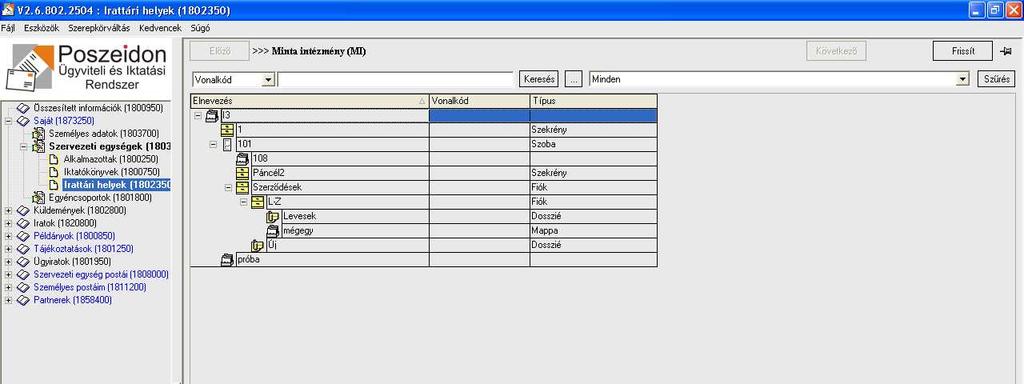
Task: Sort by the Elnevezés column header
Action: (x=310, y=101)
